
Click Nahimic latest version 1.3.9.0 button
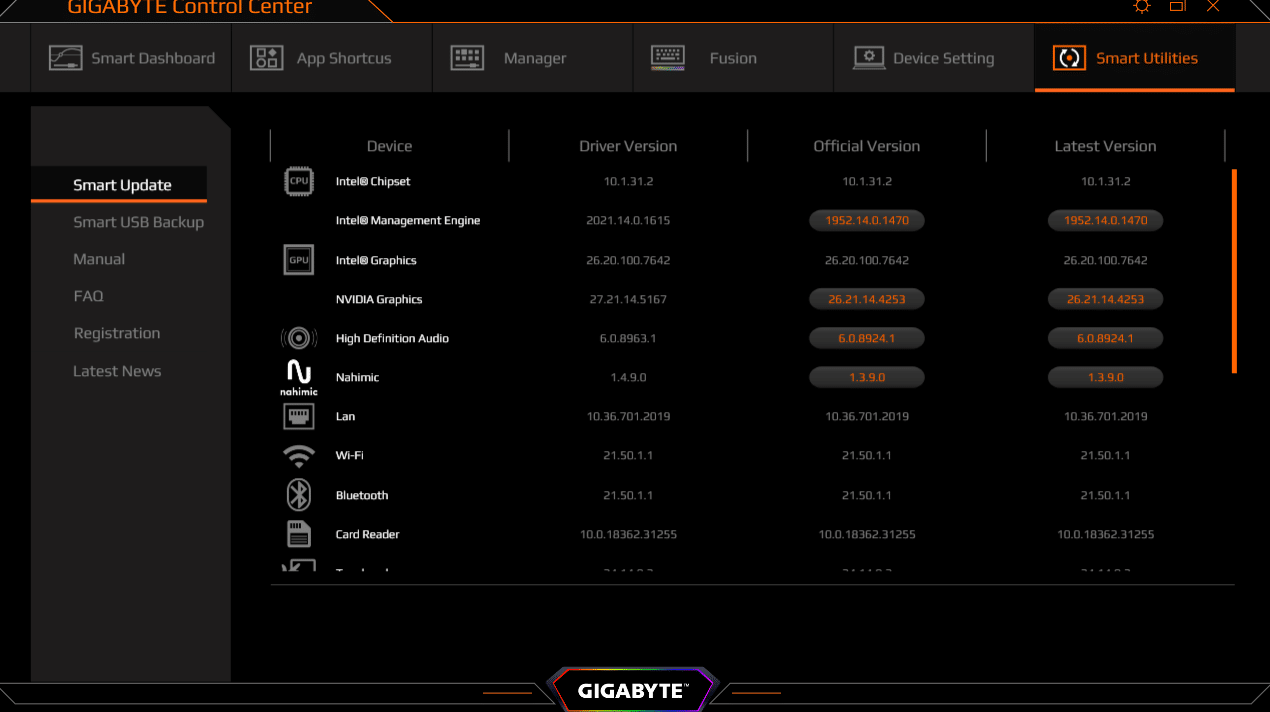[1105, 377]
